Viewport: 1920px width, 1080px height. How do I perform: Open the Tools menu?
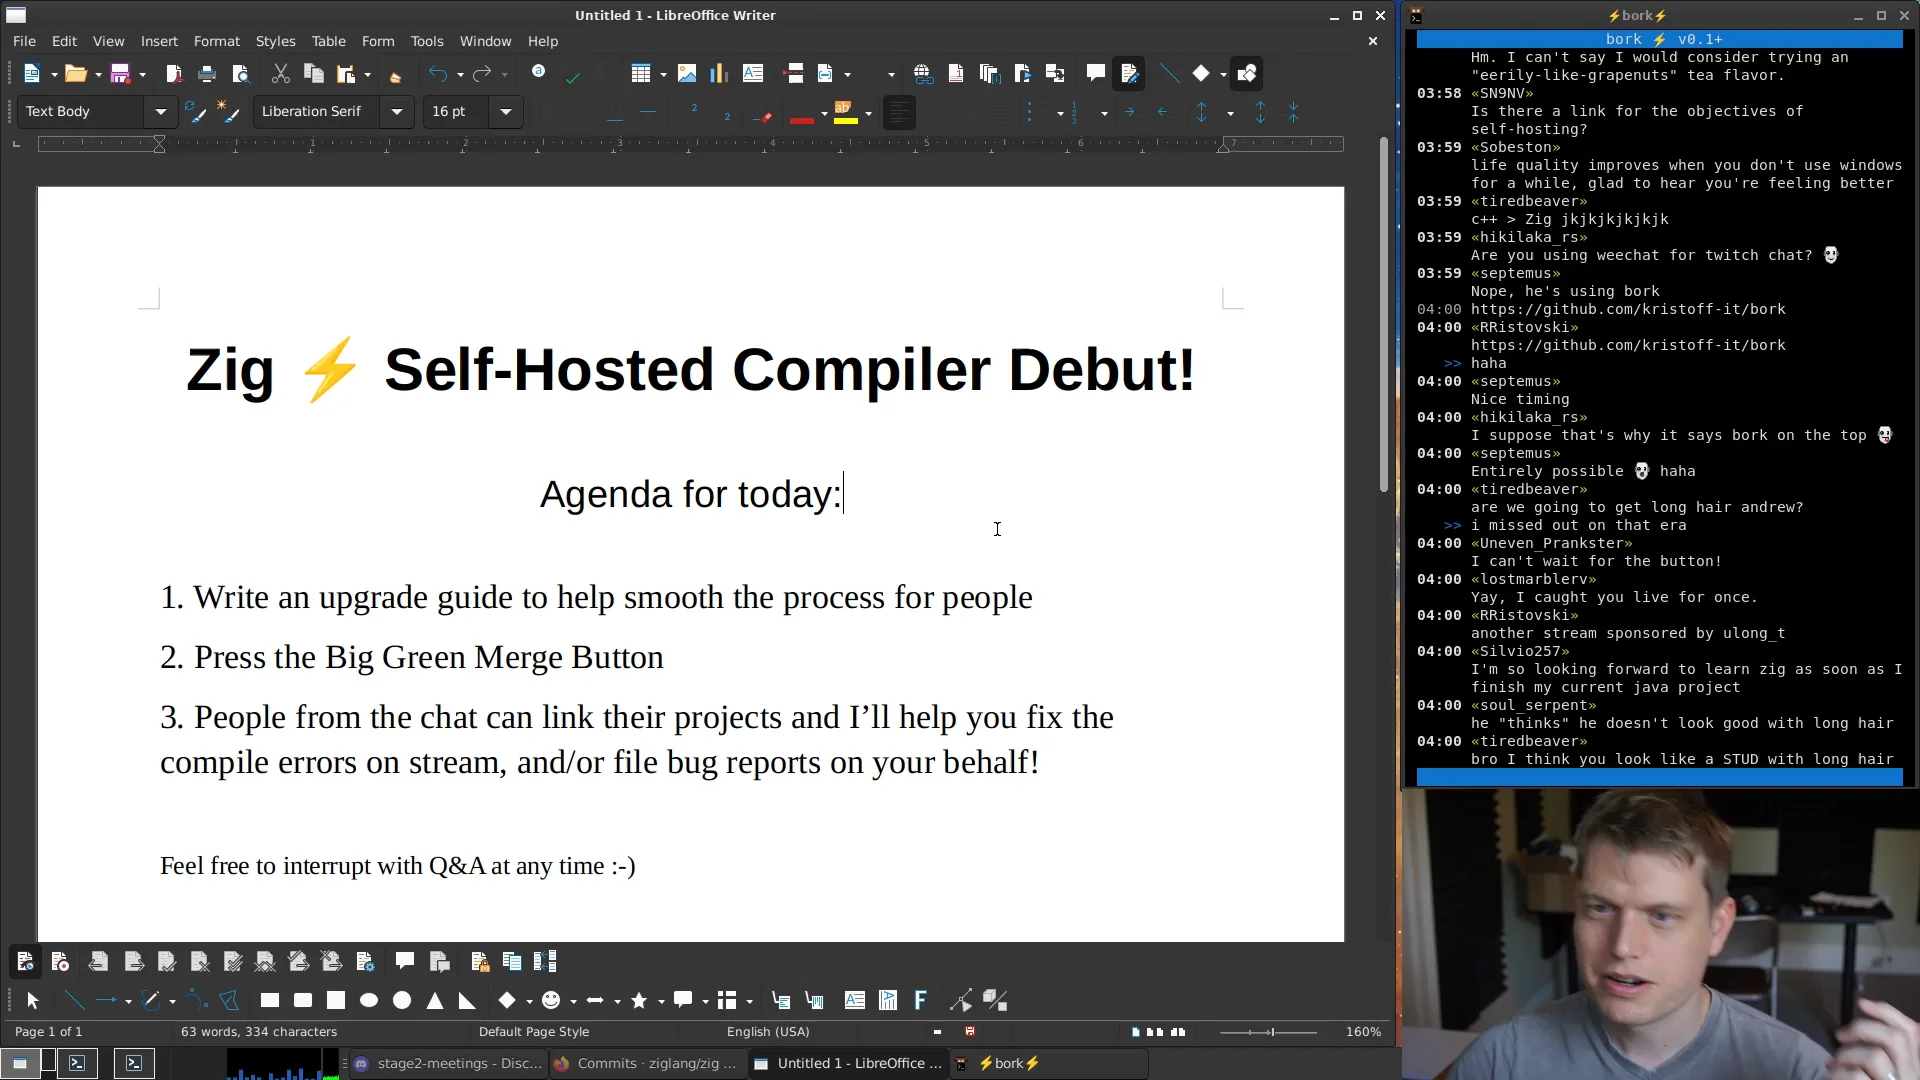427,41
